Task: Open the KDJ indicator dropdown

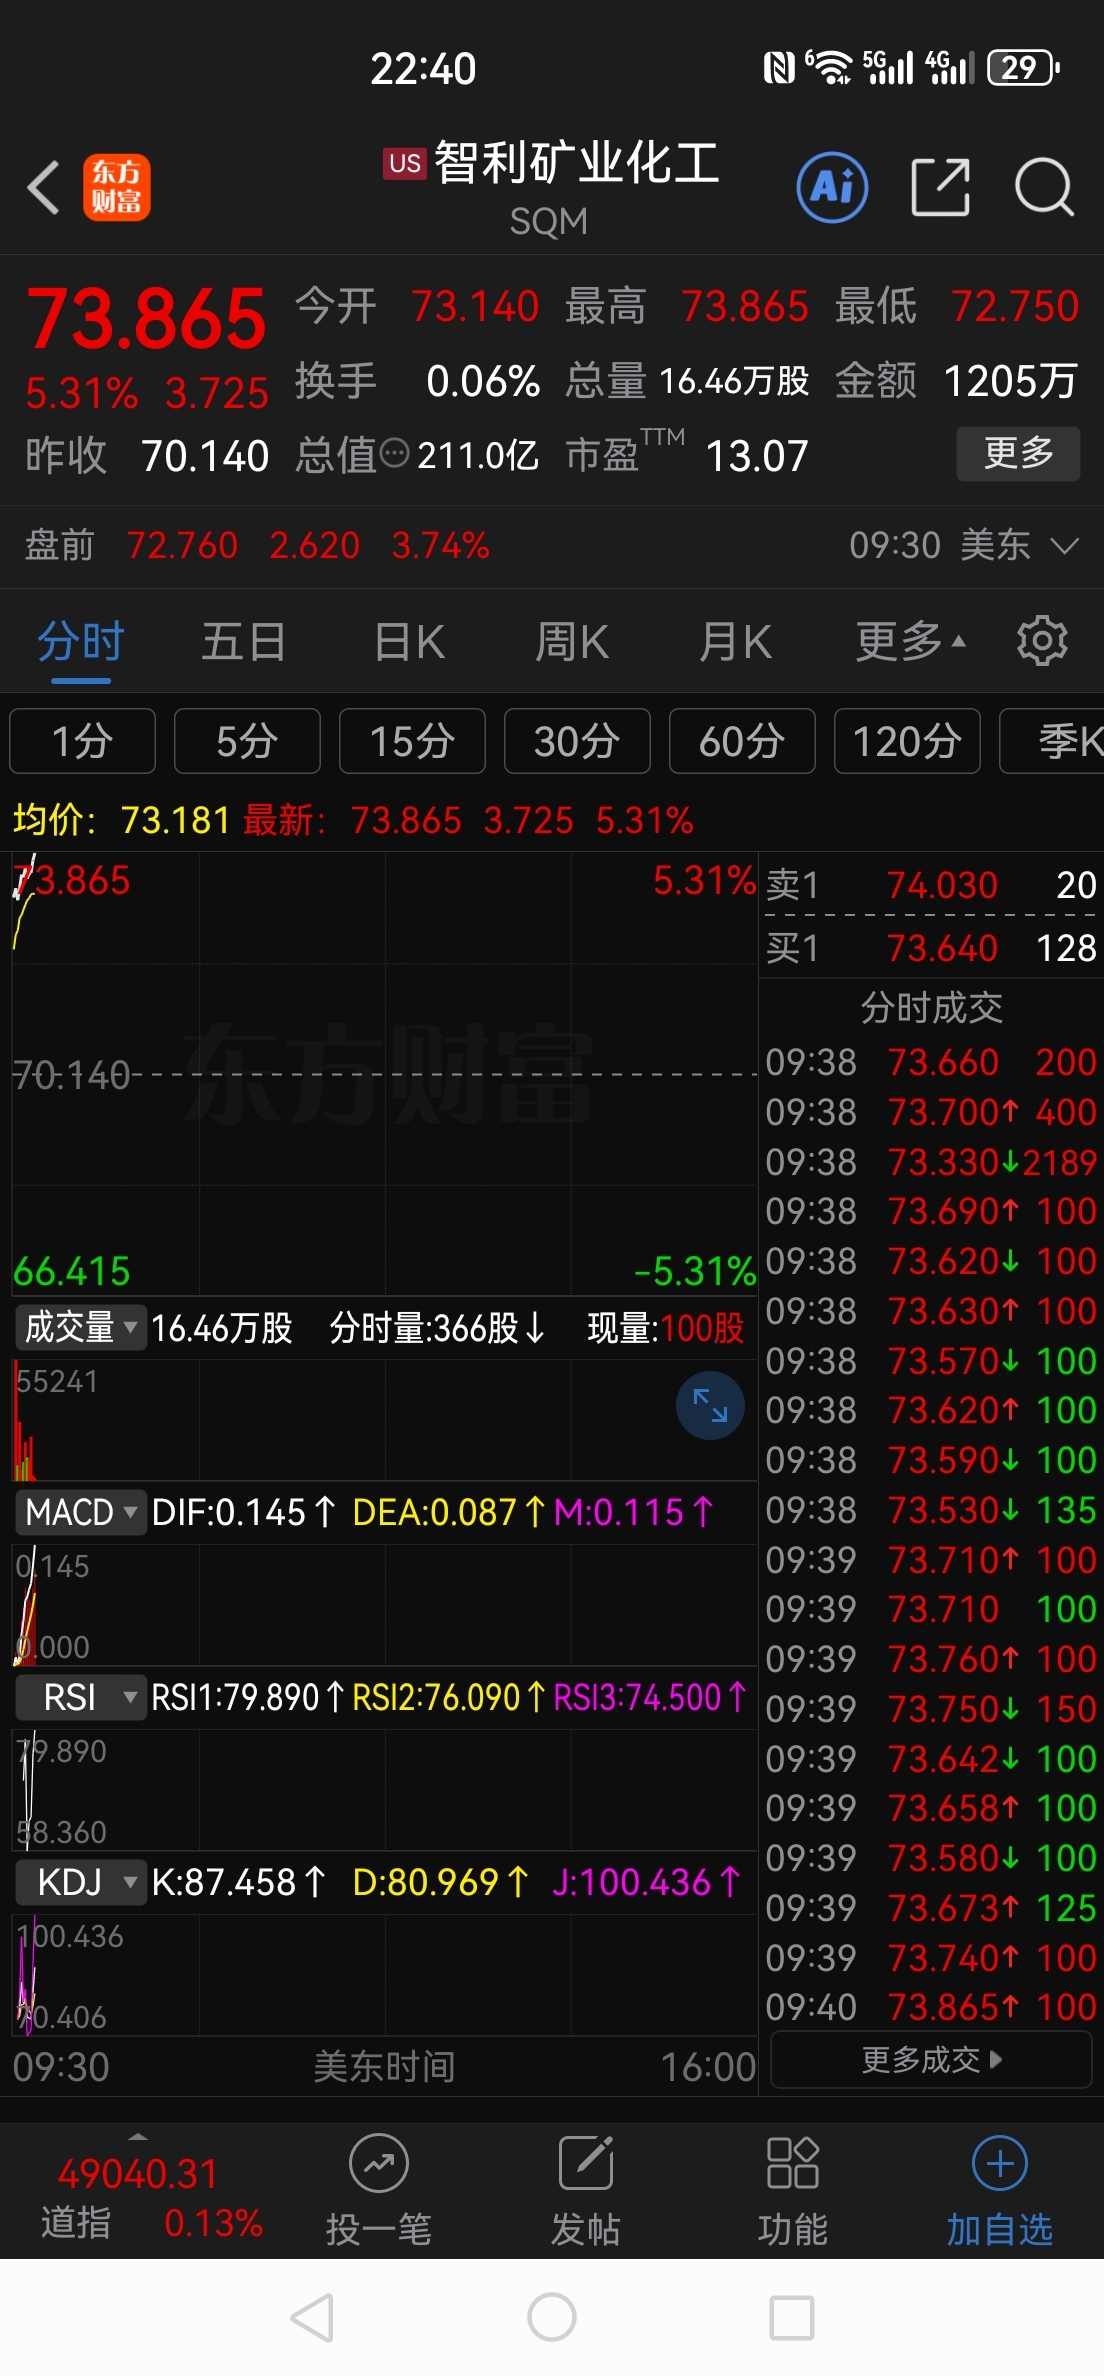Action: click(80, 1882)
